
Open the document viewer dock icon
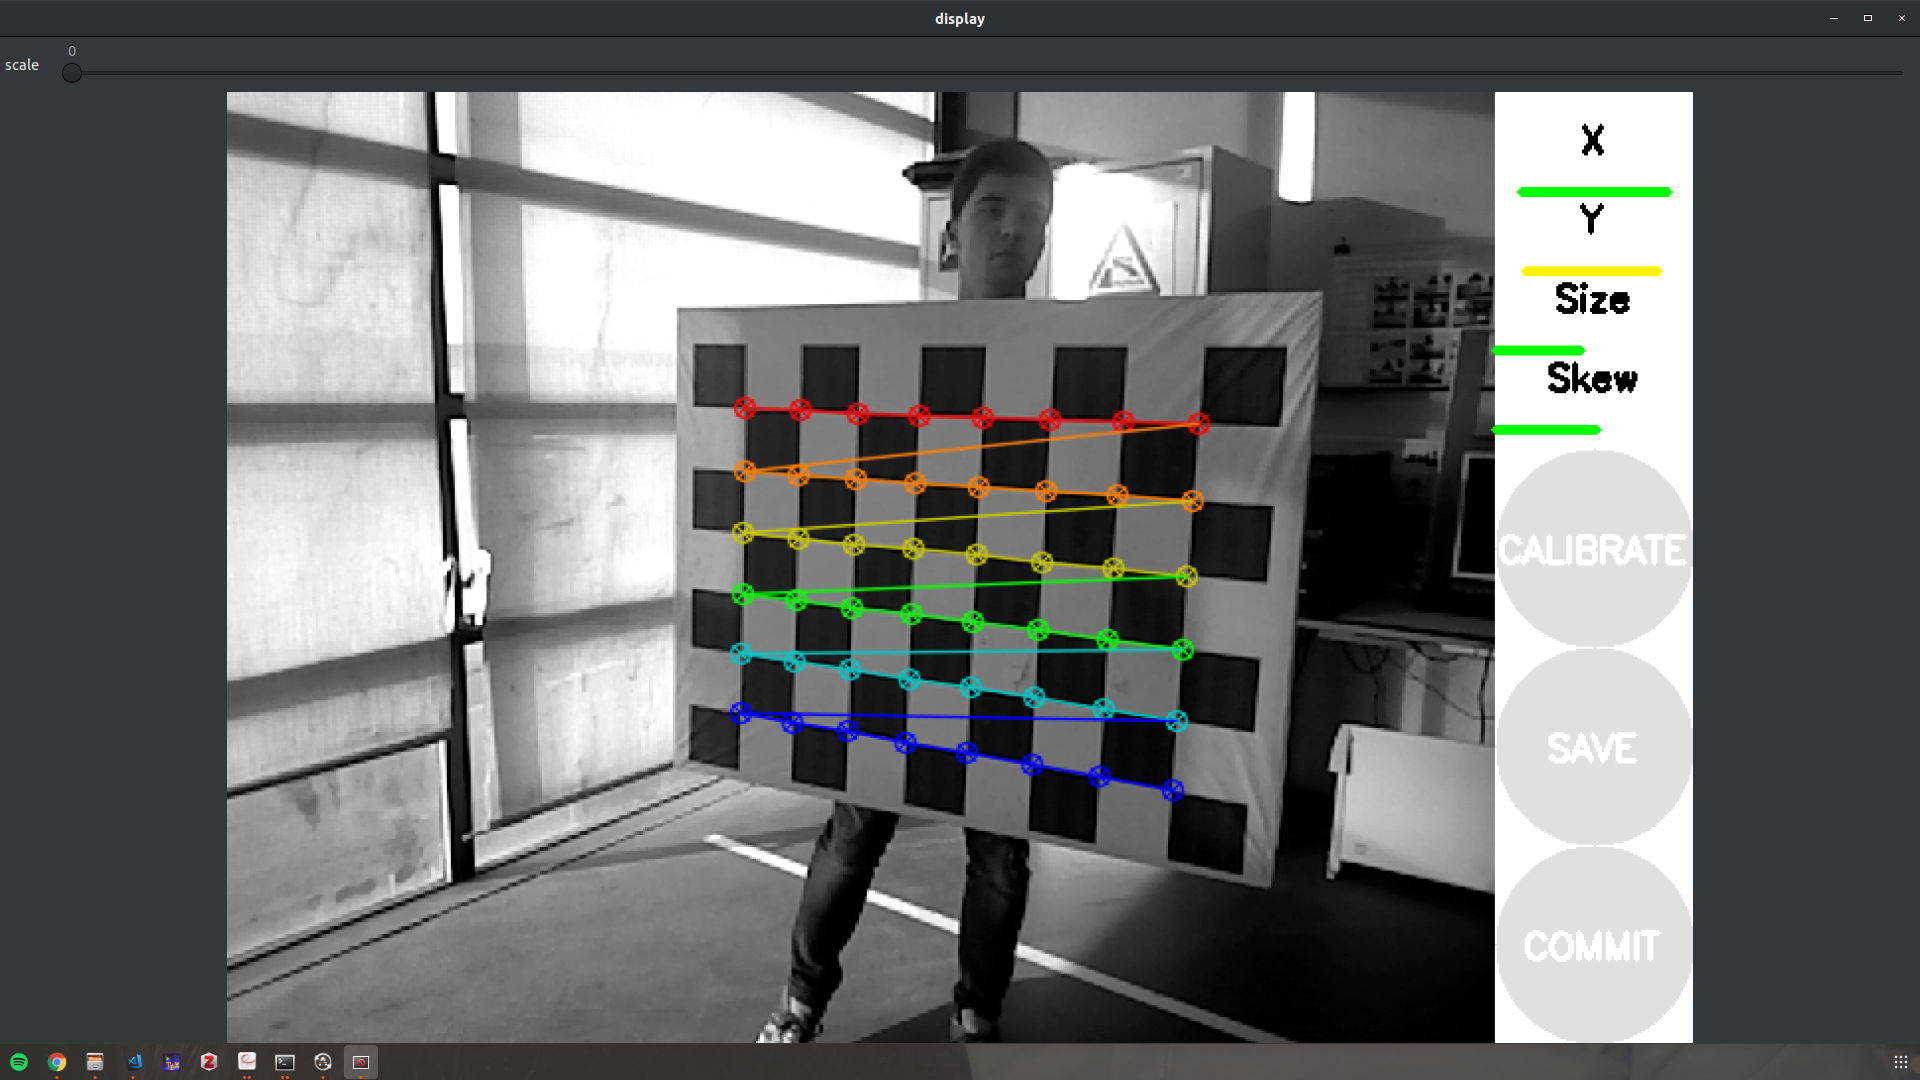(247, 1062)
